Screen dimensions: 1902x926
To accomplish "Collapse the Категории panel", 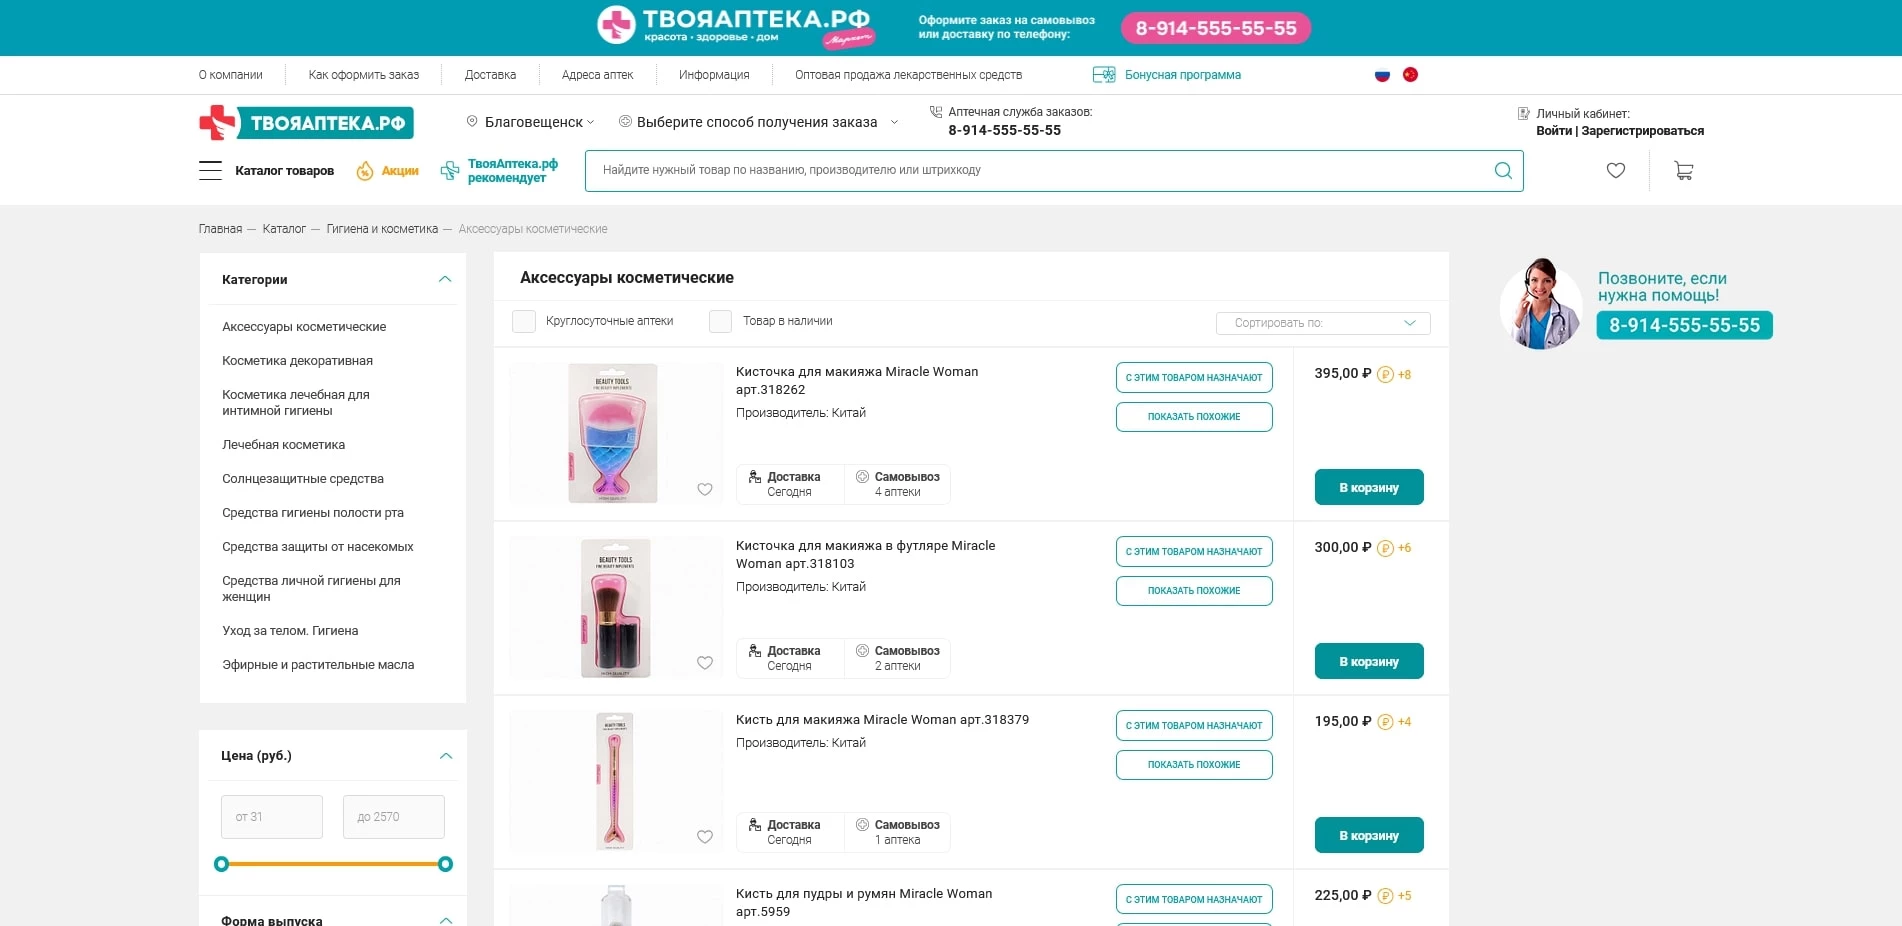I will coord(445,280).
